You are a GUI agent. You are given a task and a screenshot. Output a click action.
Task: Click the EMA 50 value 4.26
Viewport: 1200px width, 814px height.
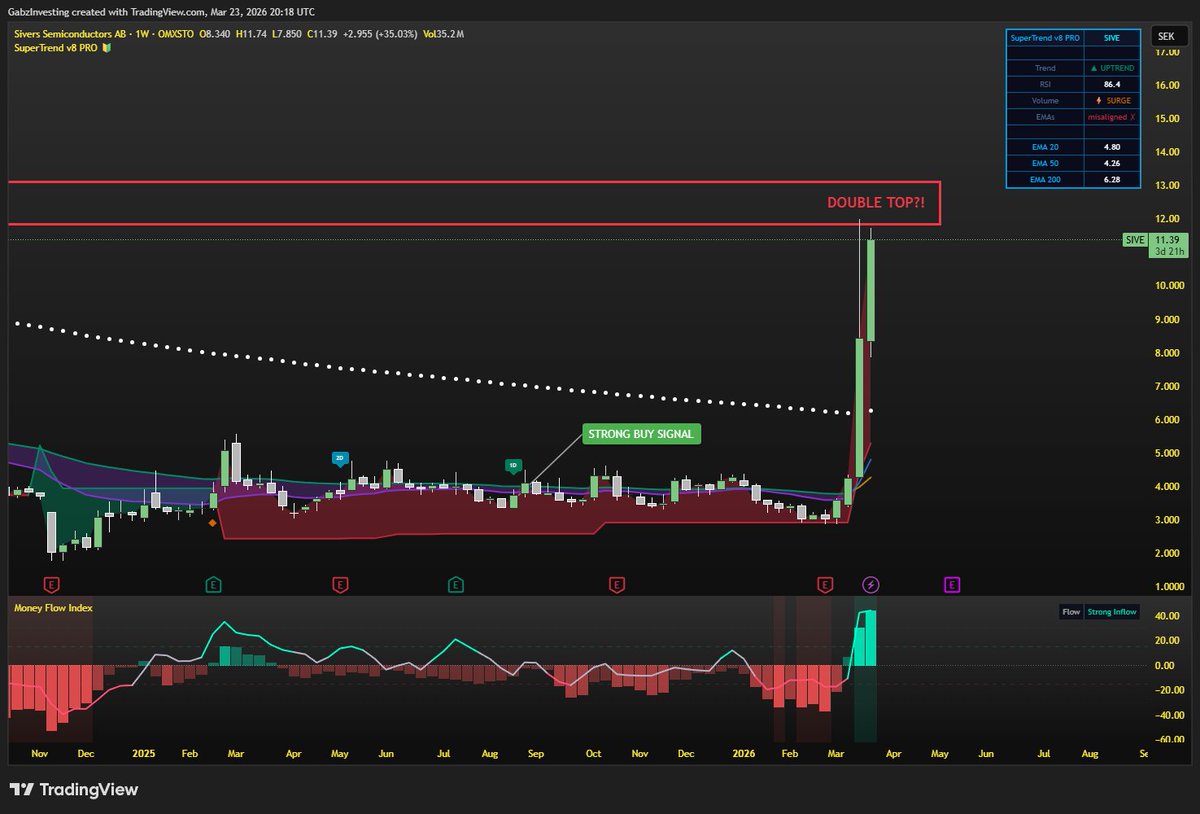click(x=1112, y=163)
